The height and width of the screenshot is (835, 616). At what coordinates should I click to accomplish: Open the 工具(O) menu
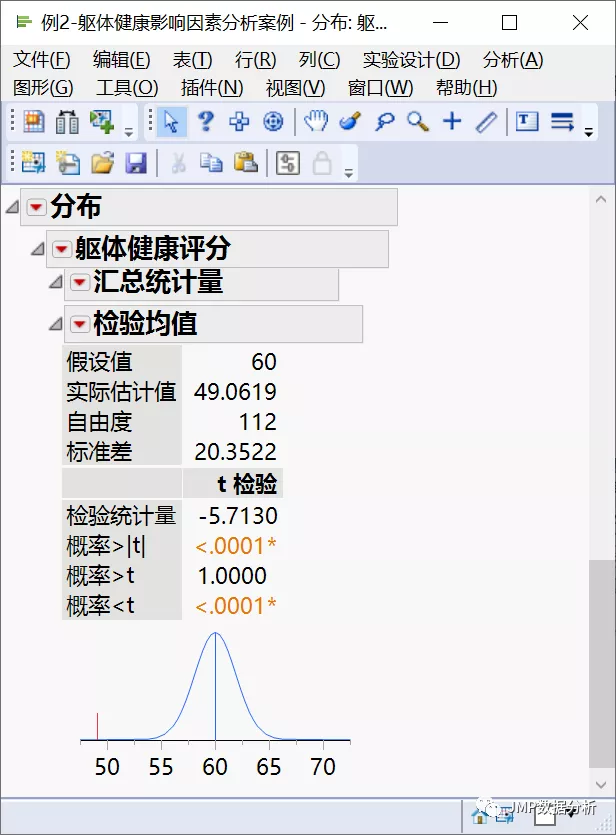[127, 88]
